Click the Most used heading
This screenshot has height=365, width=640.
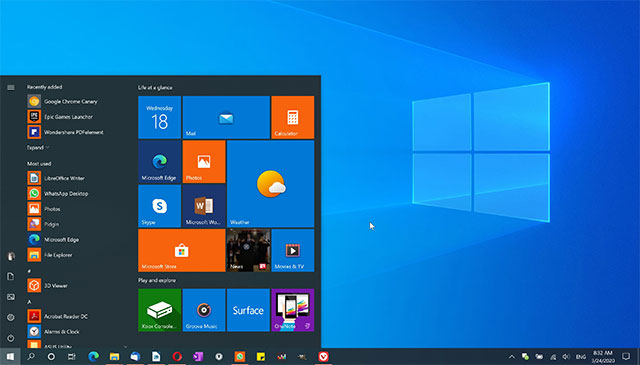tap(39, 164)
